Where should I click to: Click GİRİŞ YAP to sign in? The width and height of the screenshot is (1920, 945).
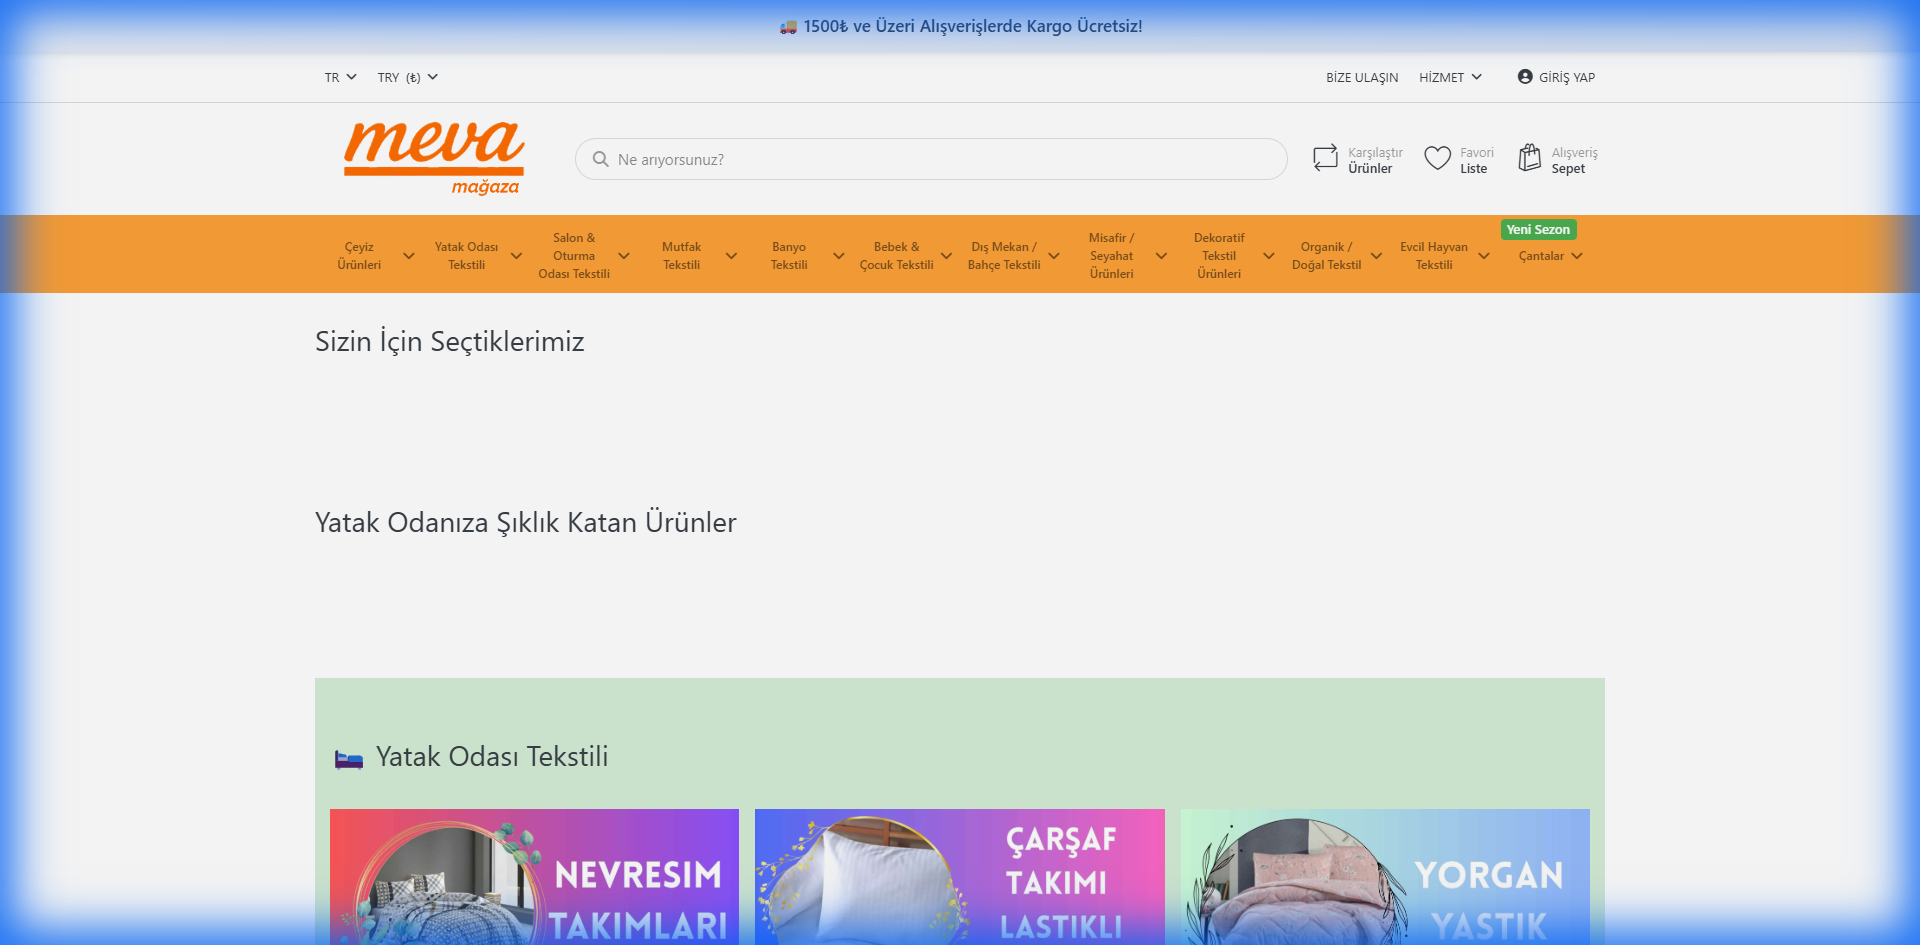pyautogui.click(x=1566, y=77)
